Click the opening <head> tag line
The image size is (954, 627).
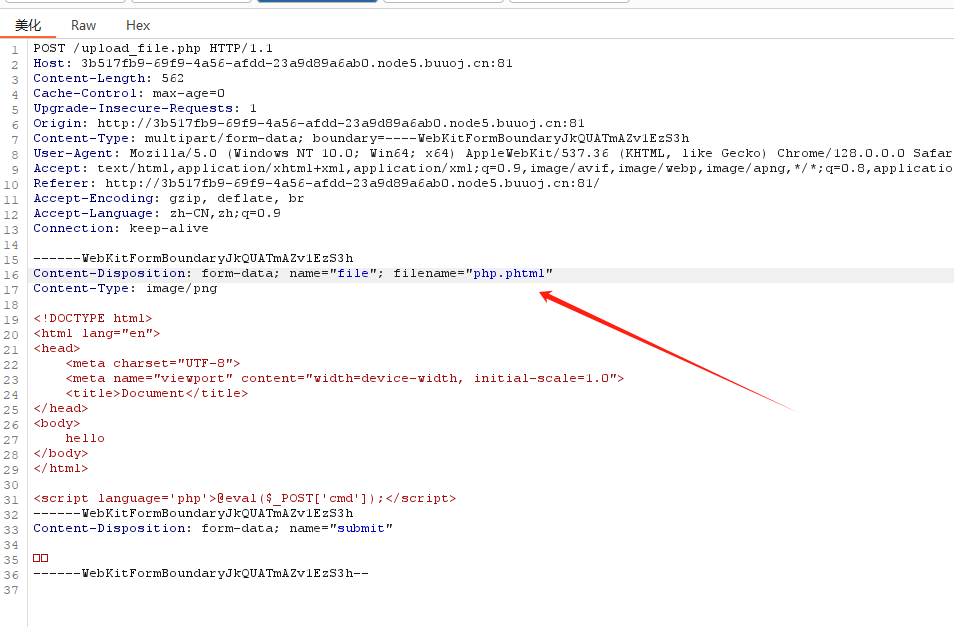[x=57, y=348]
